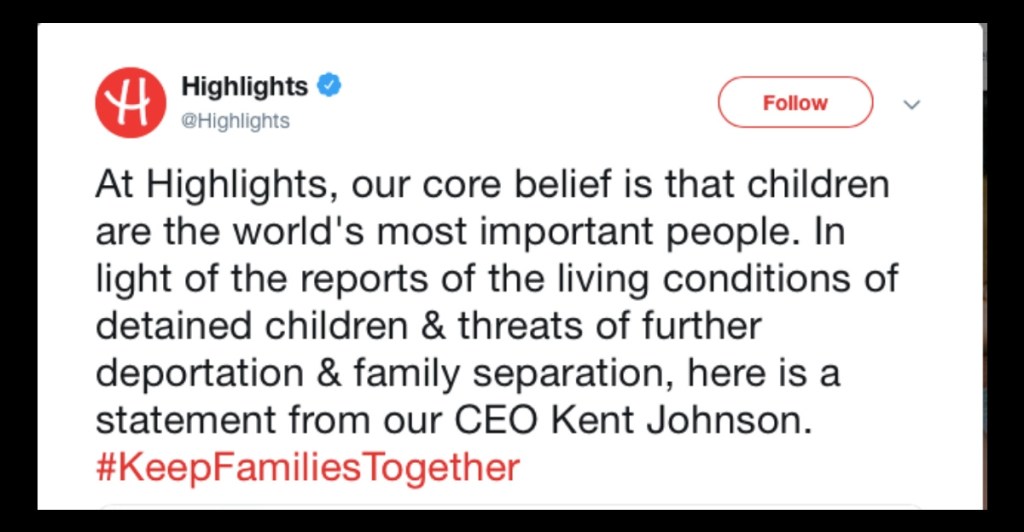Click the blue verified checkmark badge
Image resolution: width=1024 pixels, height=532 pixels.
(x=330, y=86)
